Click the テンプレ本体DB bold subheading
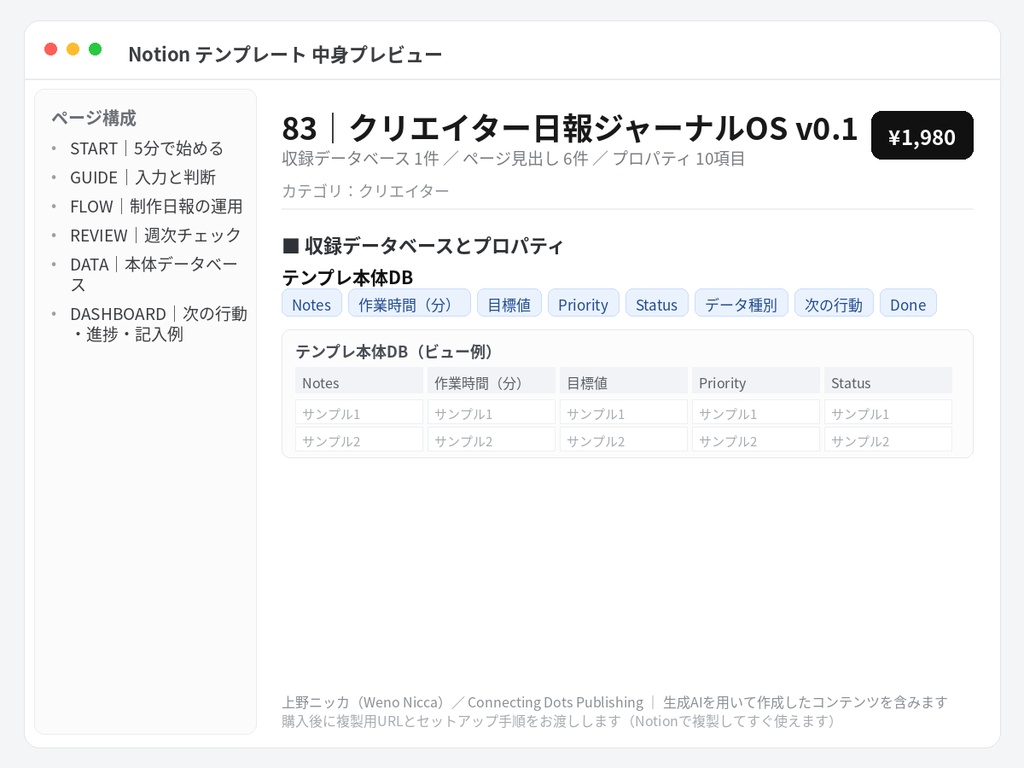The height and width of the screenshot is (768, 1024). pyautogui.click(x=347, y=278)
